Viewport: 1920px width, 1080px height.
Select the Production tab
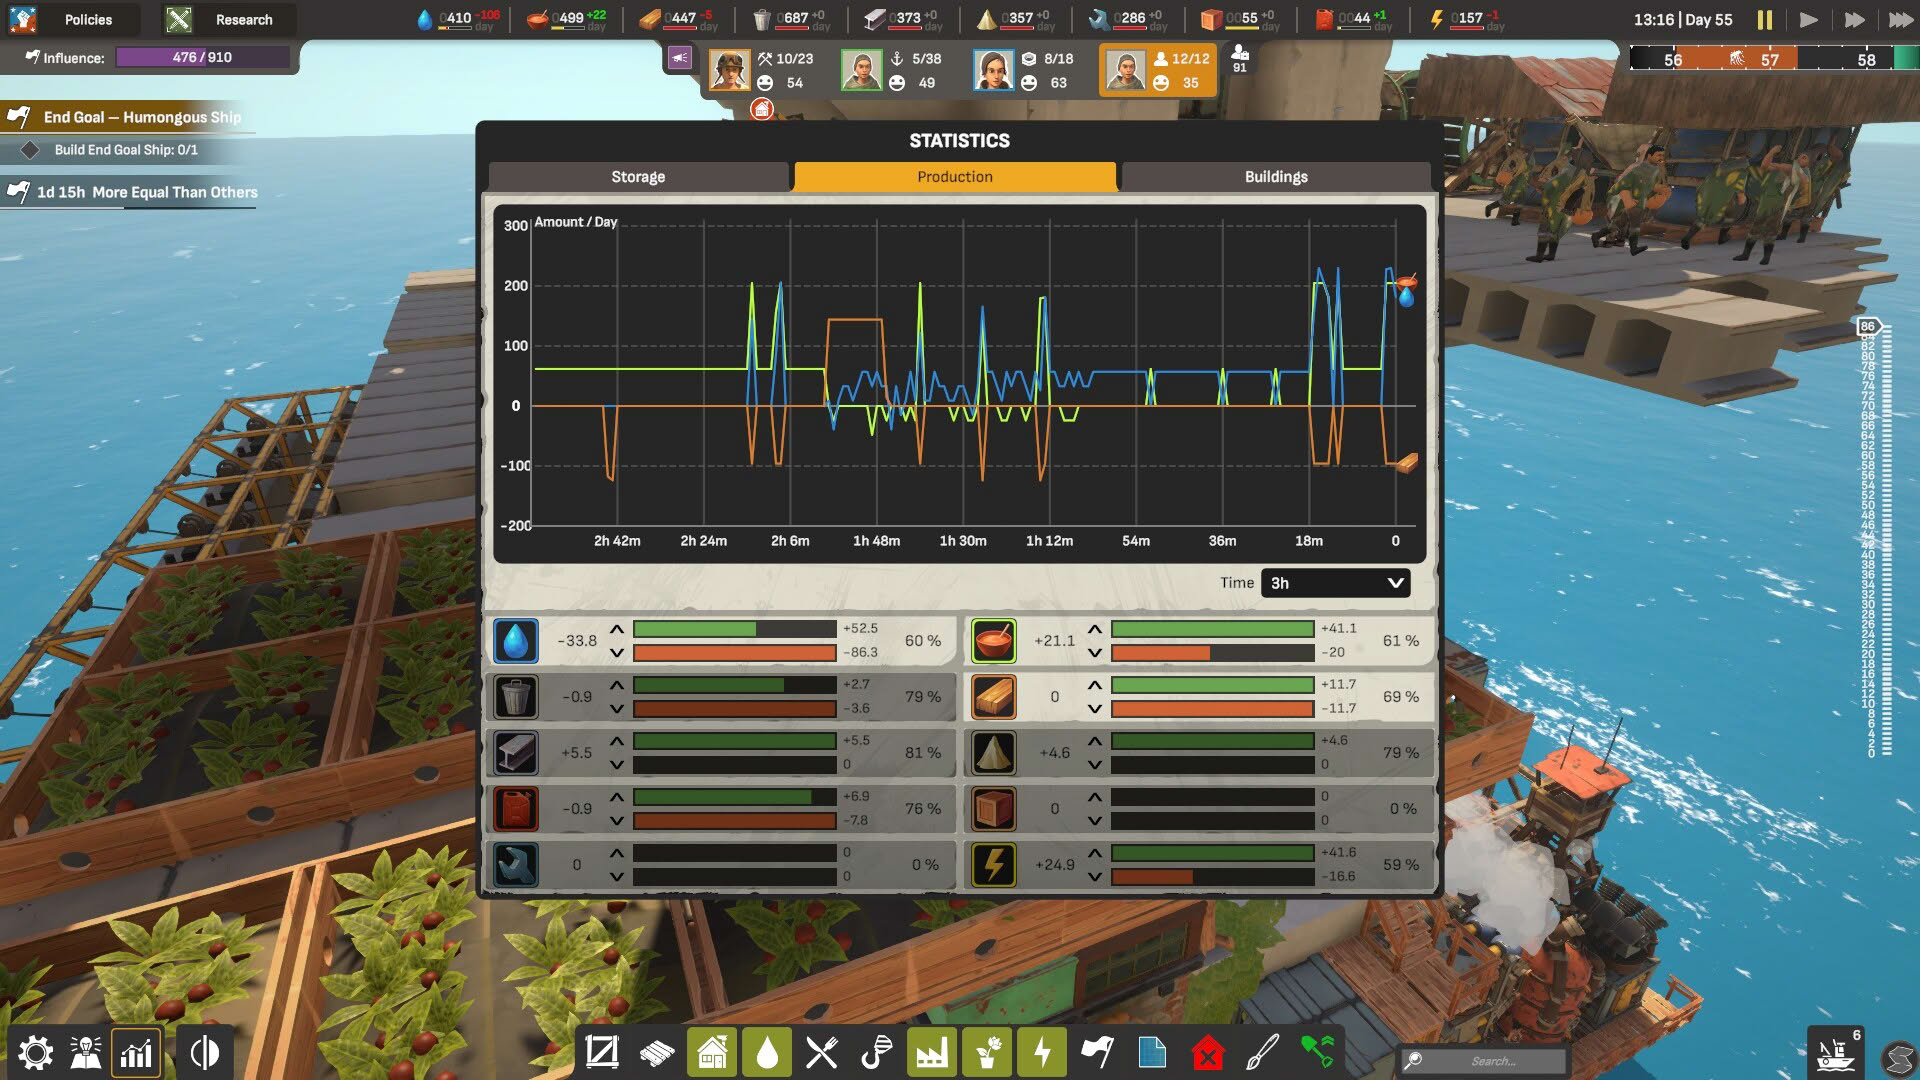pos(955,177)
